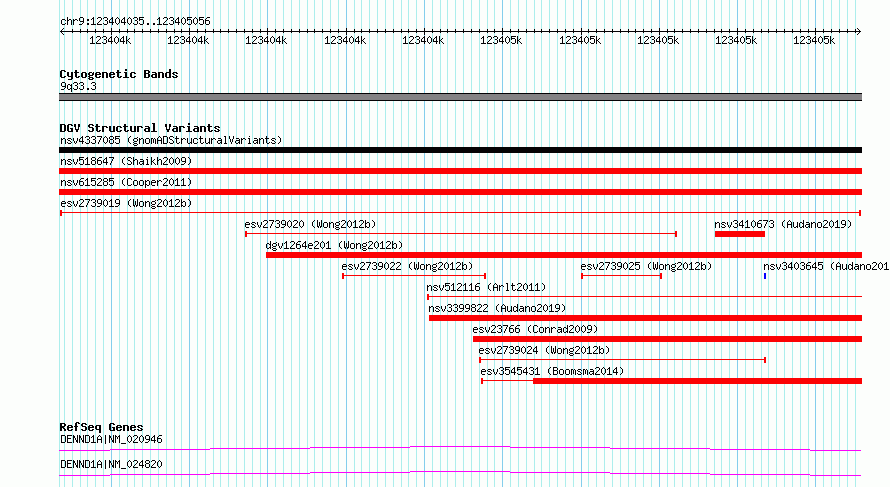Click the thin red line of nsv512116
The width and height of the screenshot is (890, 487).
click(x=644, y=297)
